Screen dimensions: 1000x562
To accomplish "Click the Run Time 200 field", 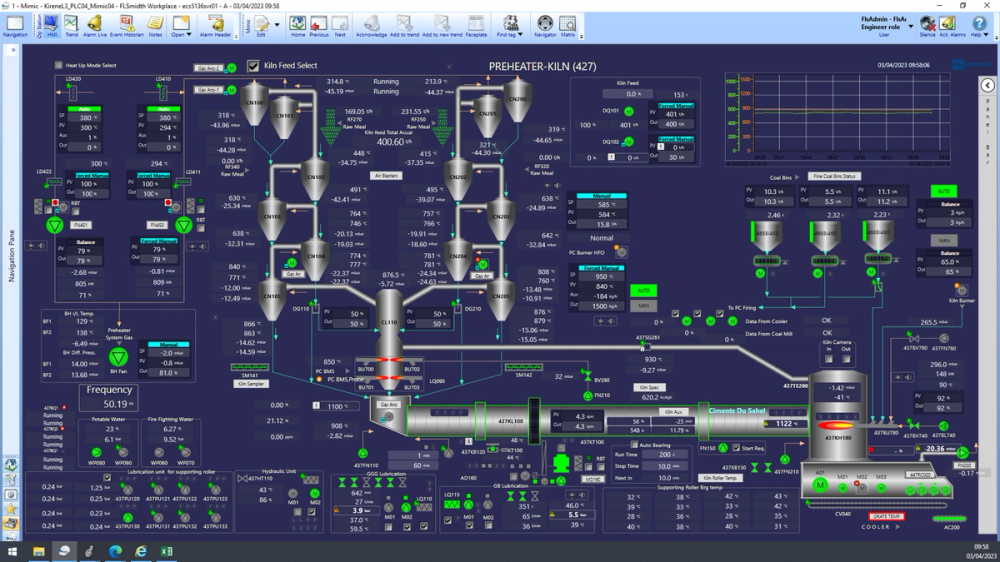I will pos(666,455).
